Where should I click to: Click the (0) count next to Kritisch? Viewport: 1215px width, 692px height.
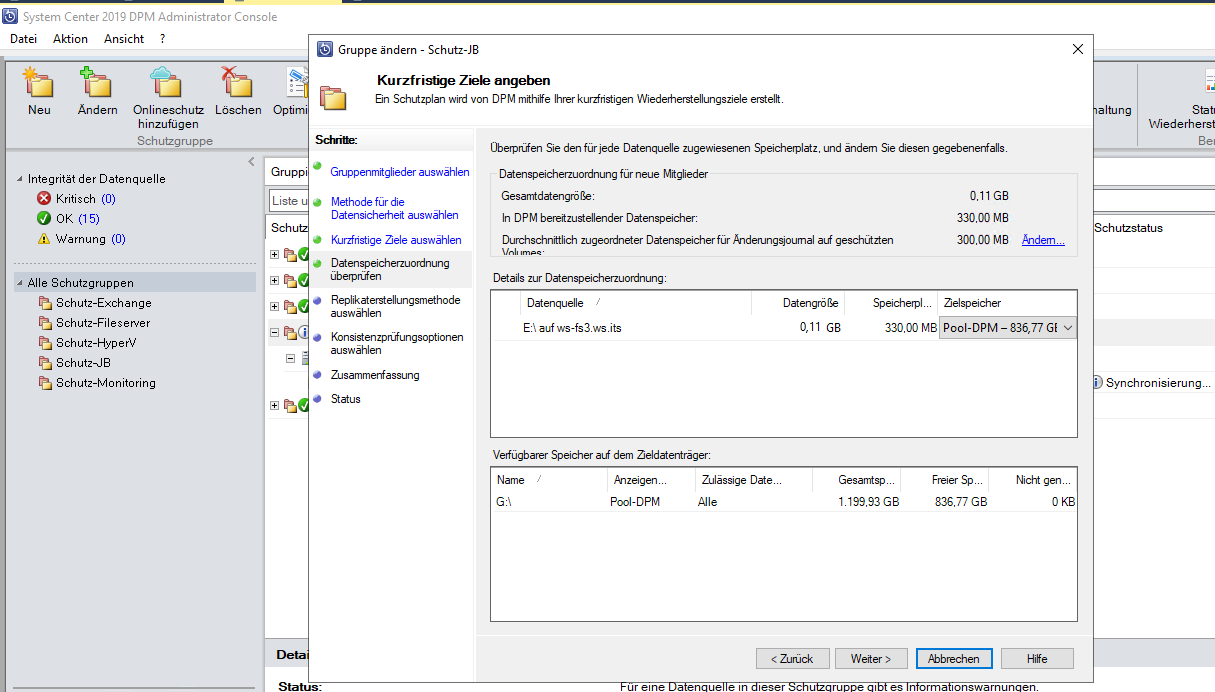(108, 199)
